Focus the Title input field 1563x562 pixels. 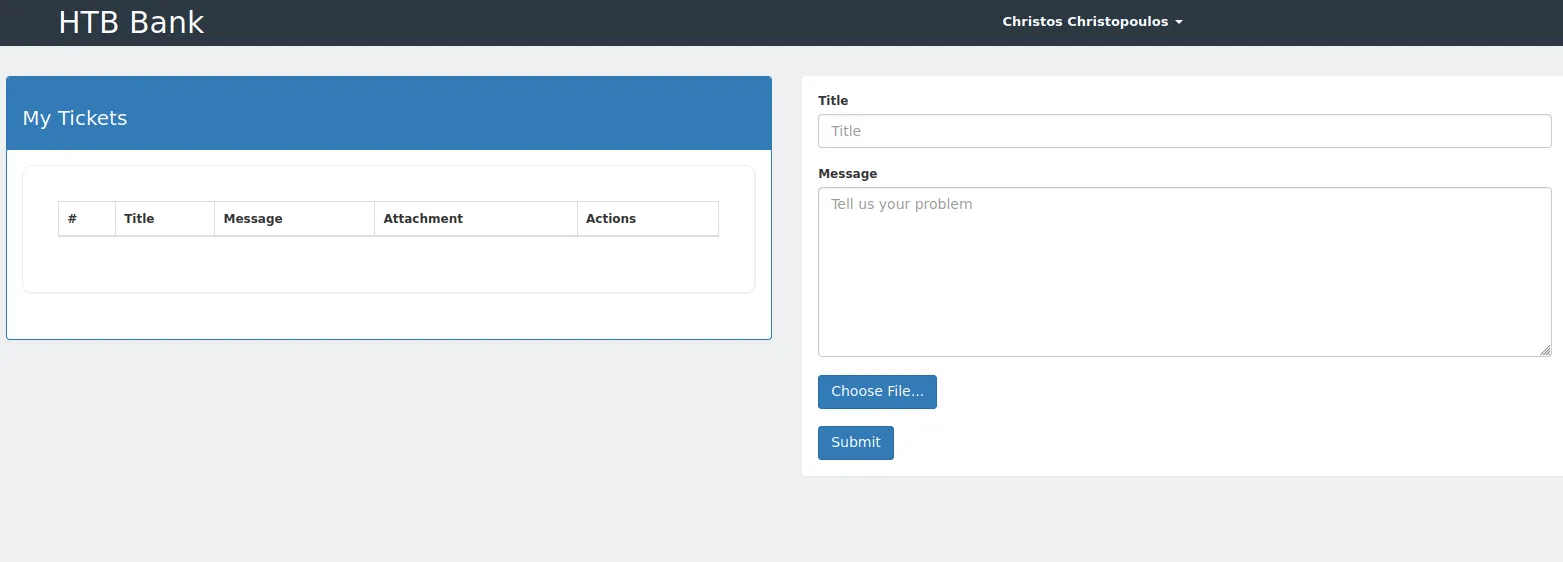1184,131
